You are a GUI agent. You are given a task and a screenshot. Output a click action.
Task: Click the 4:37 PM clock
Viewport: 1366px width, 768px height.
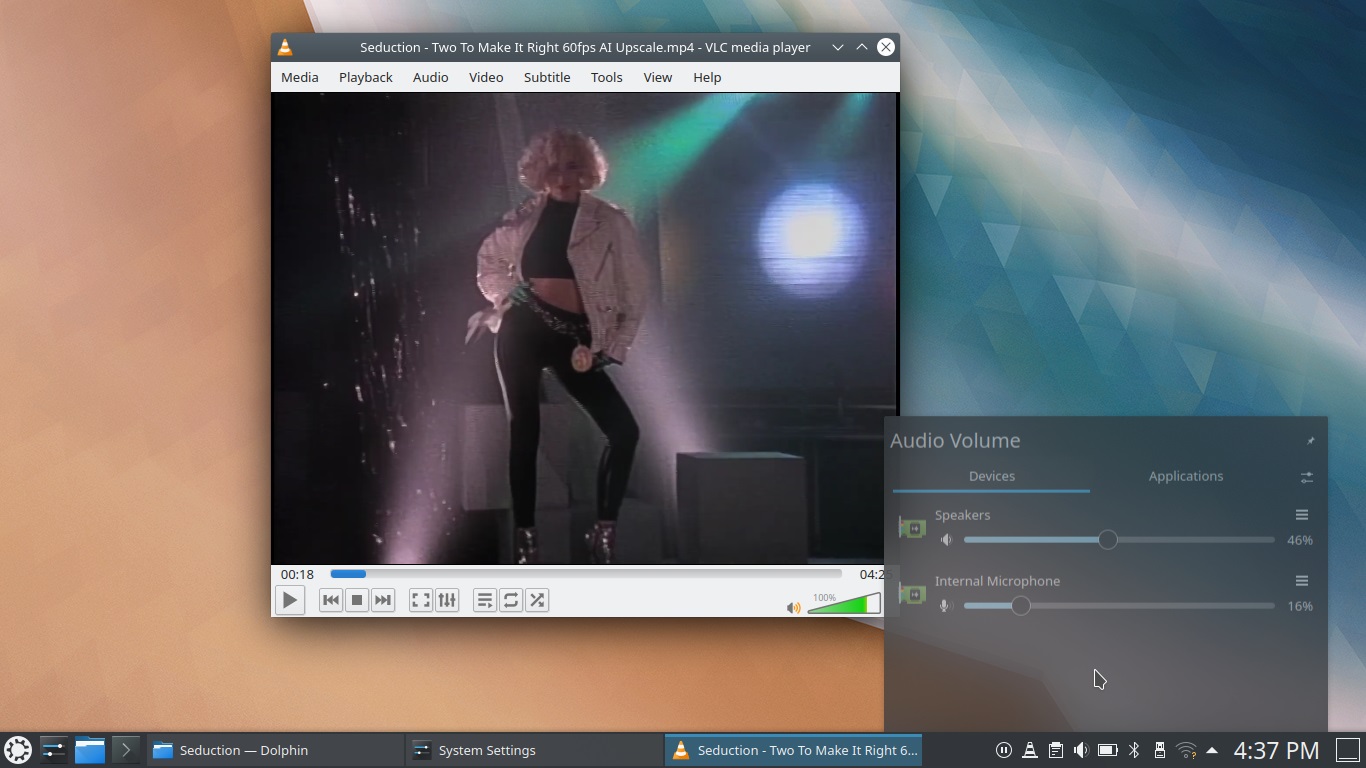pyautogui.click(x=1276, y=750)
